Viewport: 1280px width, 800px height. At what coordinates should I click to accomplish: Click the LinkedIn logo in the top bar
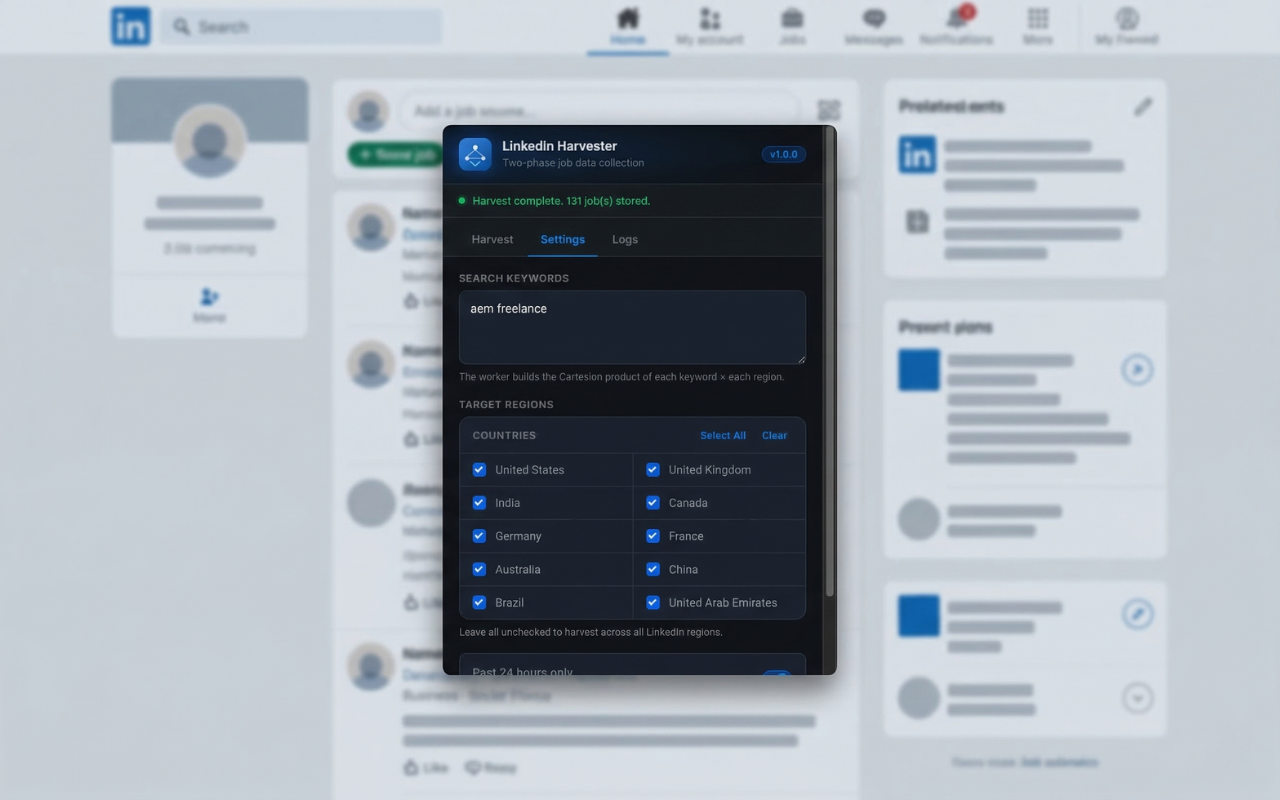pyautogui.click(x=130, y=26)
